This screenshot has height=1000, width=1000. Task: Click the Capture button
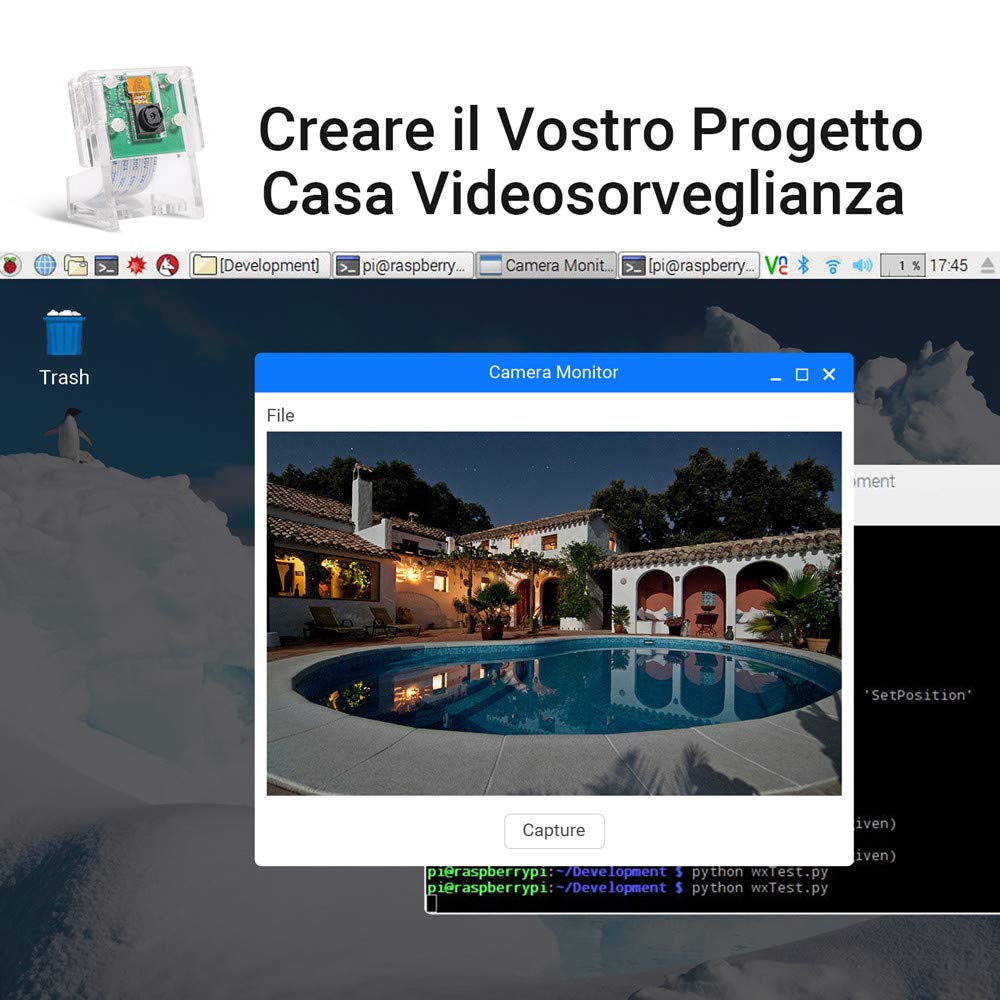[x=554, y=830]
